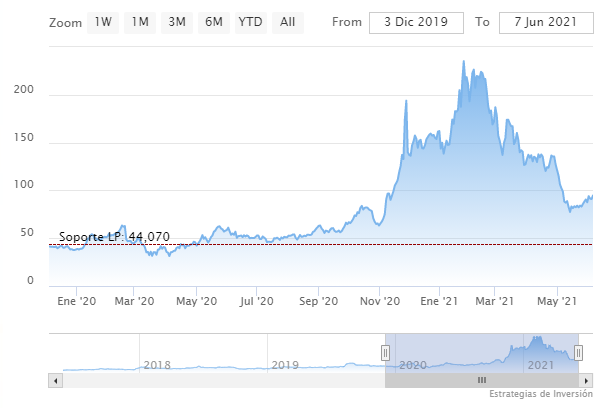
Task: Jump navigator to the 2018 region
Action: click(x=157, y=365)
